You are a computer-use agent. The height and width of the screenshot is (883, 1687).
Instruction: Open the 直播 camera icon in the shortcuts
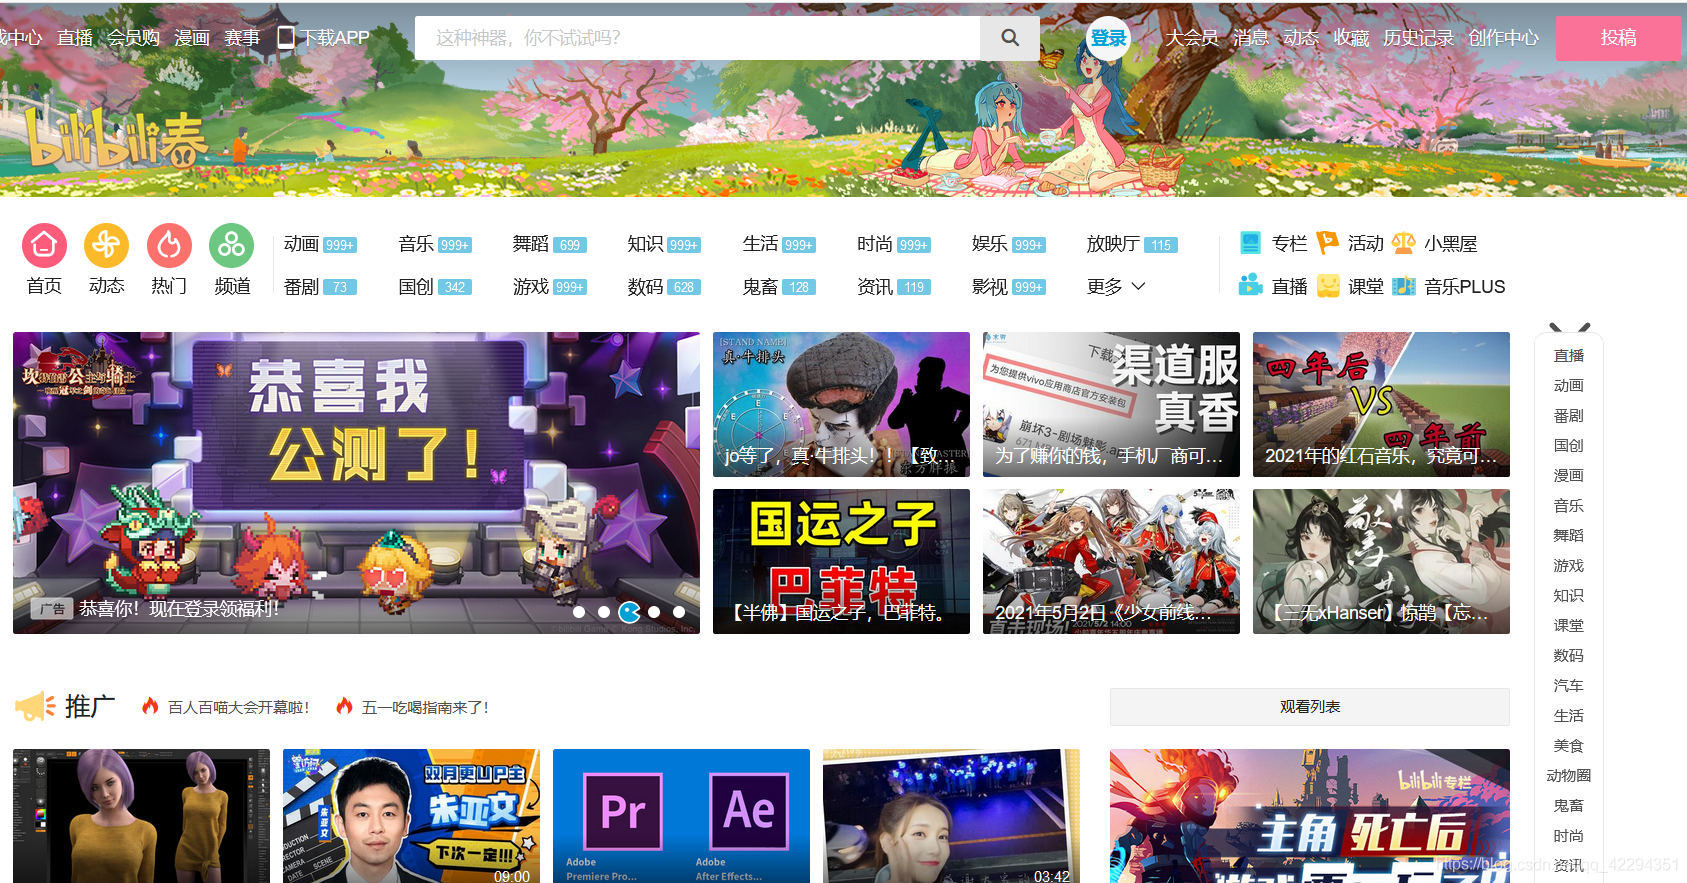(1250, 286)
